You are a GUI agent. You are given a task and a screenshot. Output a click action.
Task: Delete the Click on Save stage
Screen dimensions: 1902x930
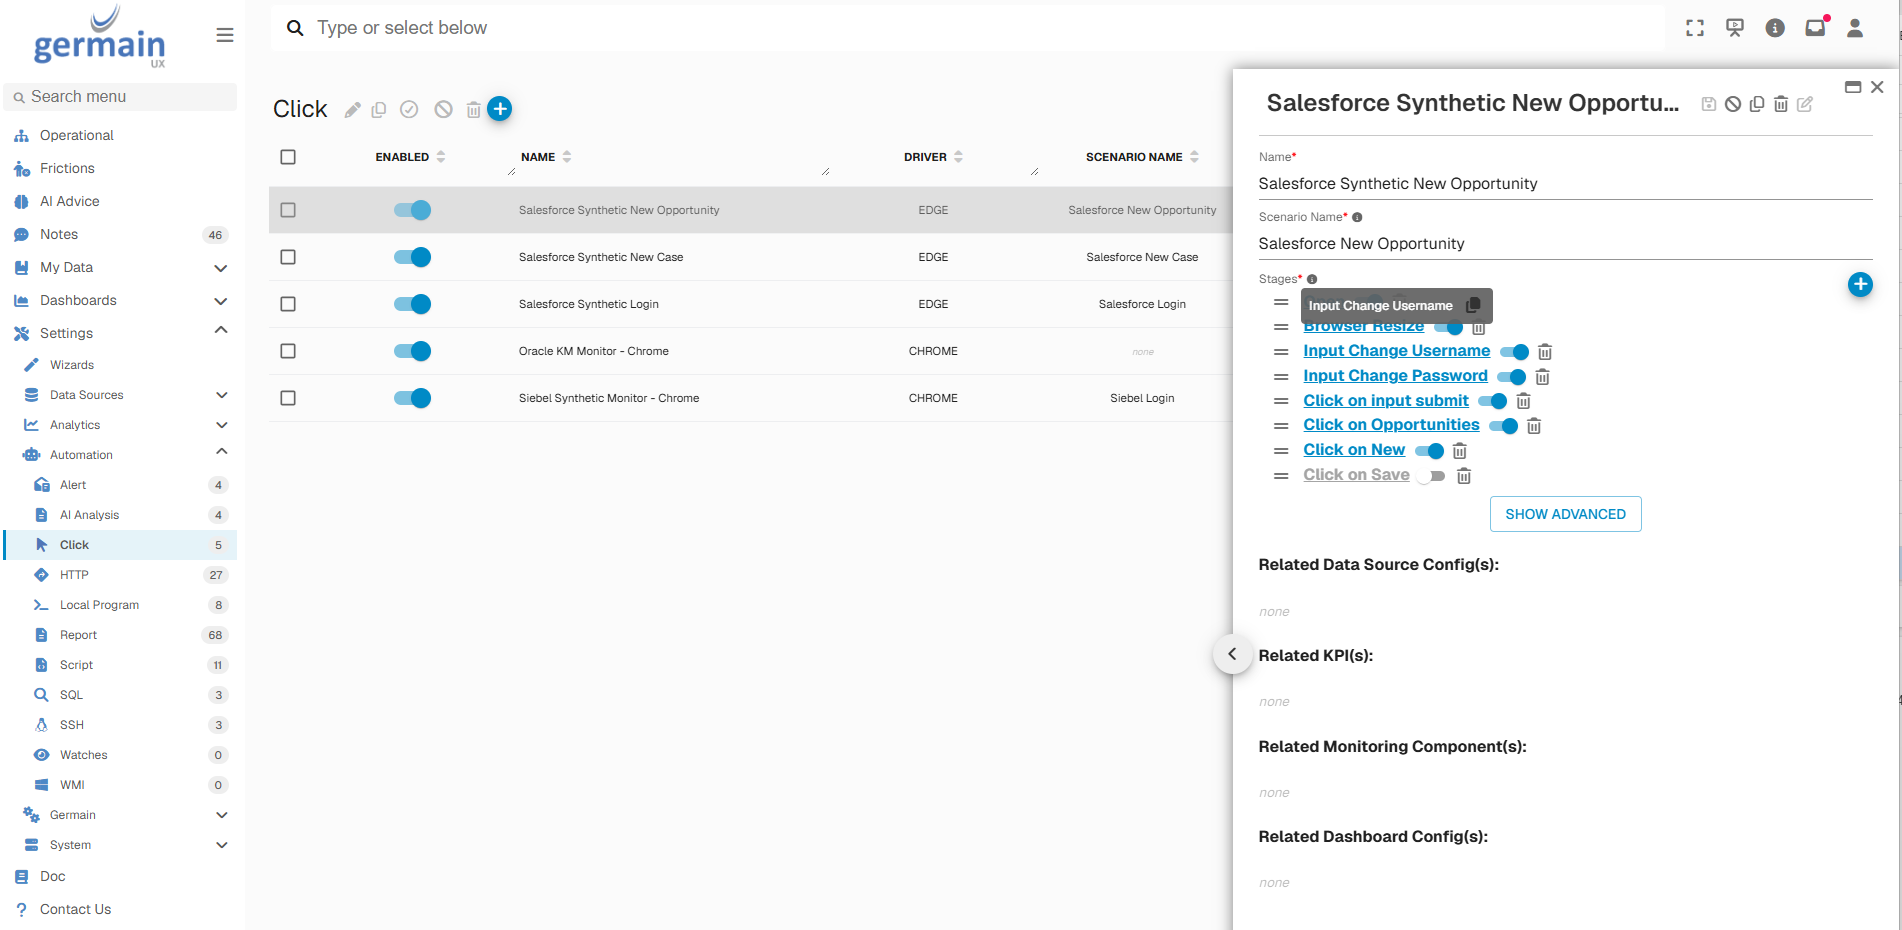tap(1464, 476)
